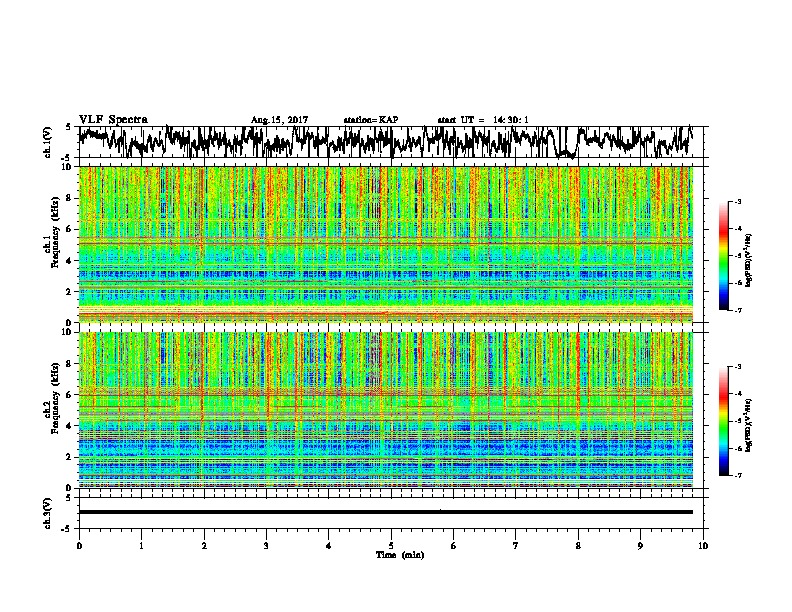Click the ch.1(V) axis label
The height and width of the screenshot is (612, 792).
47,142
